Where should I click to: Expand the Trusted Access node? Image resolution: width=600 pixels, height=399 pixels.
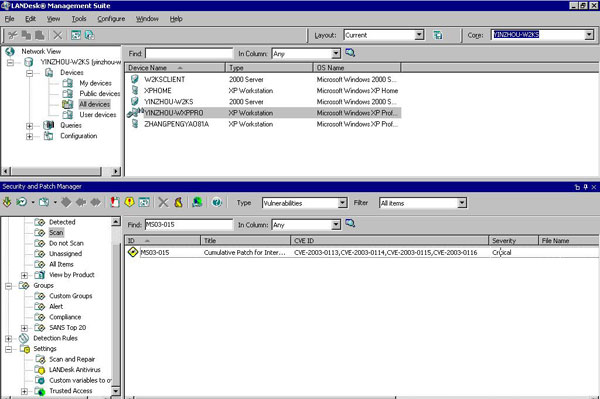[x=24, y=391]
